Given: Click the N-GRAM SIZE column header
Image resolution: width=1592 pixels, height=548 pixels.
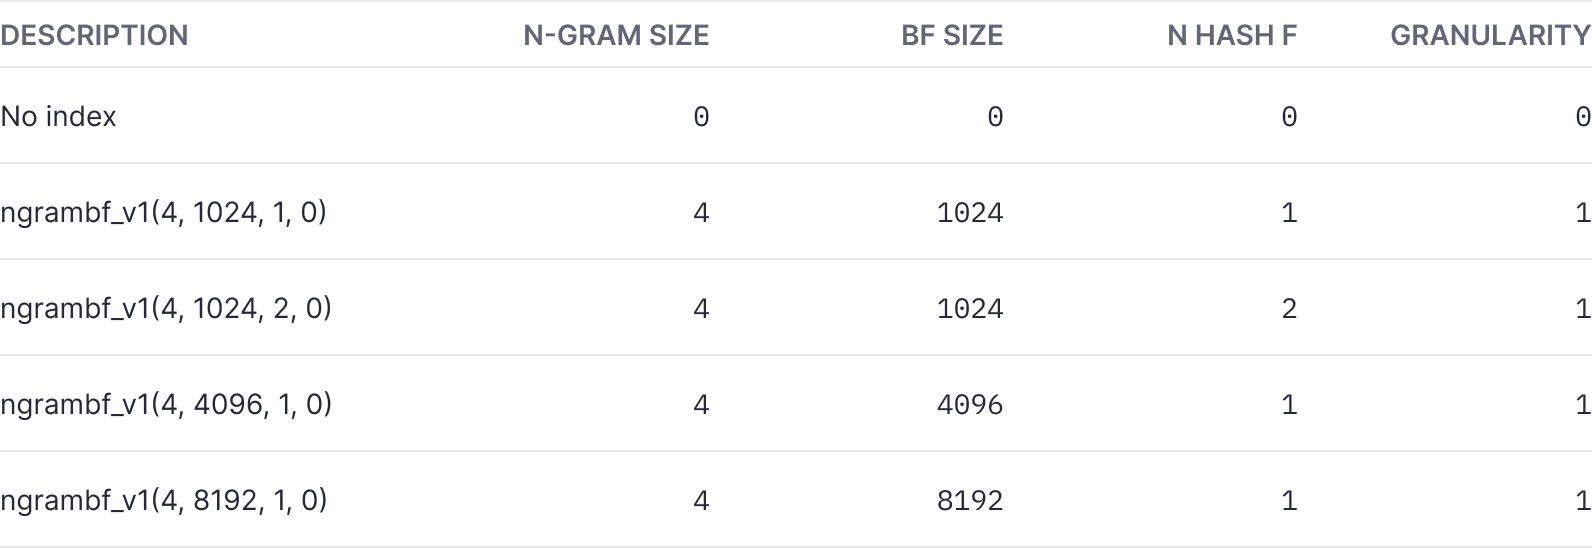Looking at the screenshot, I should click(616, 35).
